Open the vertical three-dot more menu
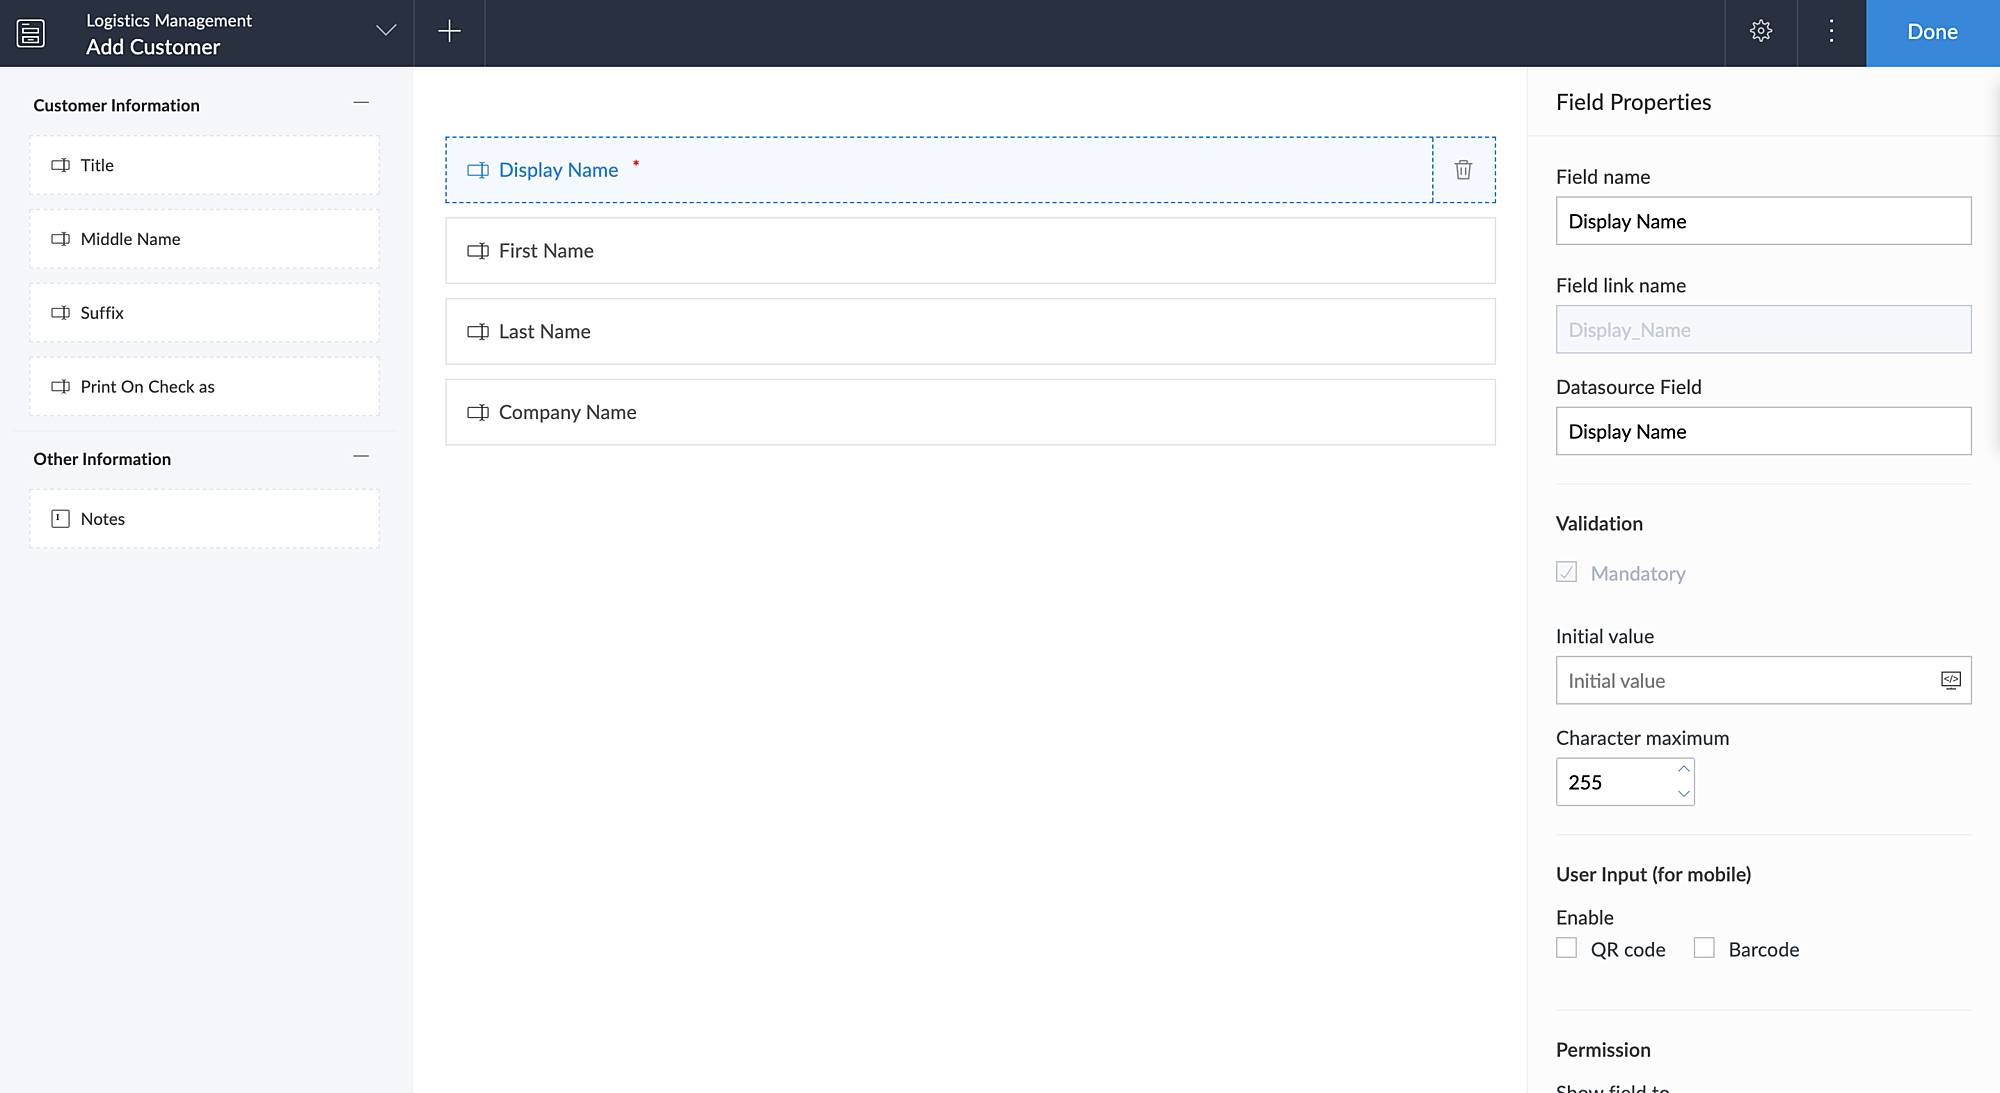The height and width of the screenshot is (1093, 2000). pyautogui.click(x=1831, y=32)
